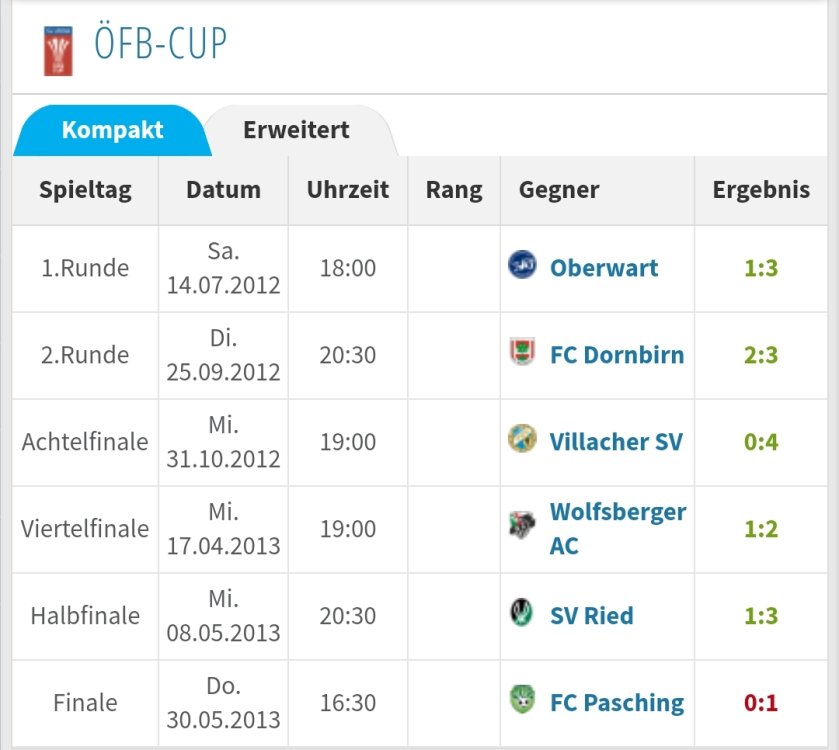Open the 0:1 final match result
This screenshot has width=839, height=750.
(760, 703)
